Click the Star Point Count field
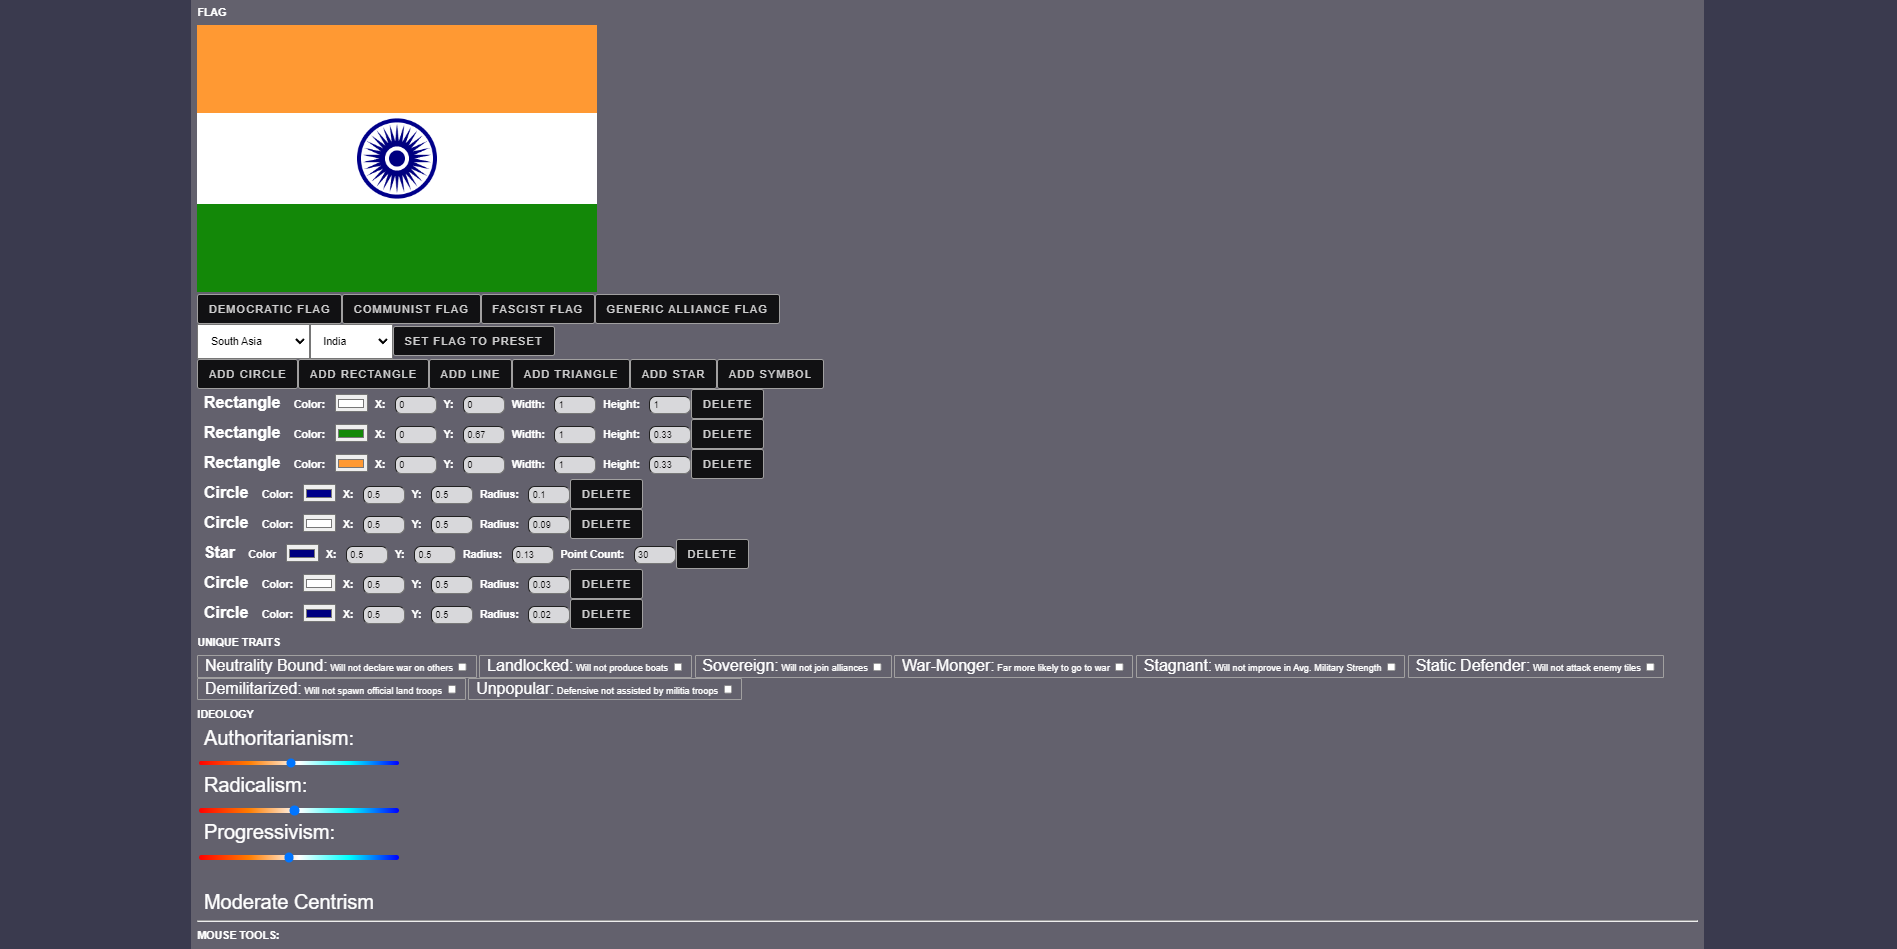 click(654, 555)
